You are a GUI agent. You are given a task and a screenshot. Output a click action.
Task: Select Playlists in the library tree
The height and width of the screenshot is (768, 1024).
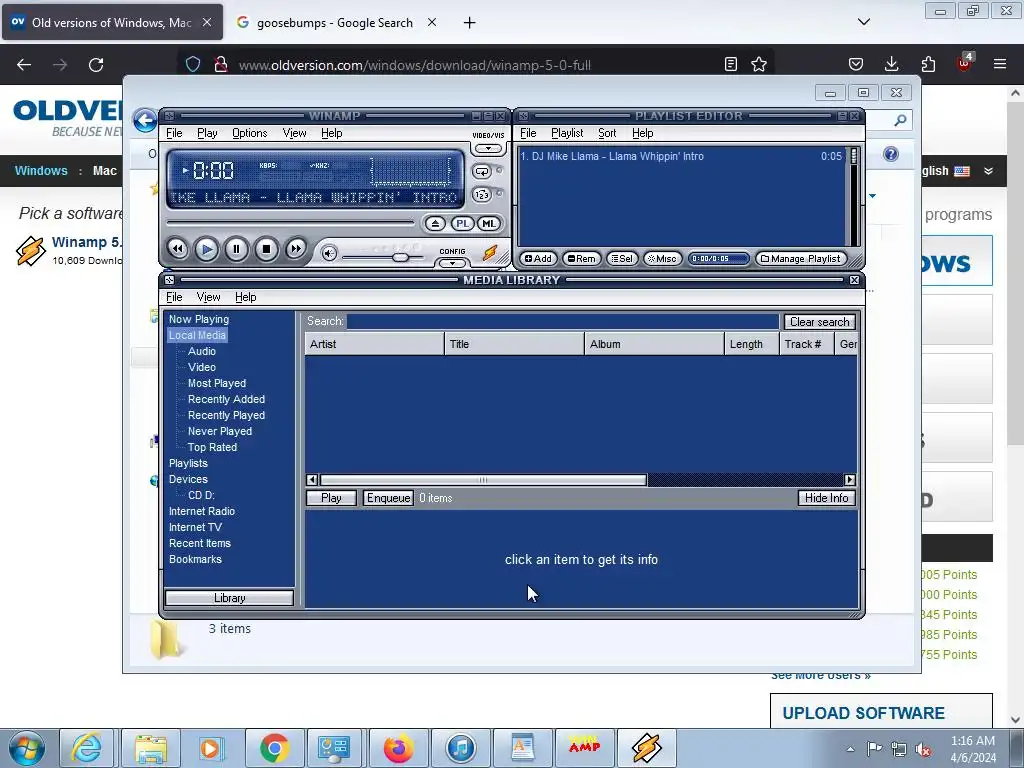[x=188, y=463]
